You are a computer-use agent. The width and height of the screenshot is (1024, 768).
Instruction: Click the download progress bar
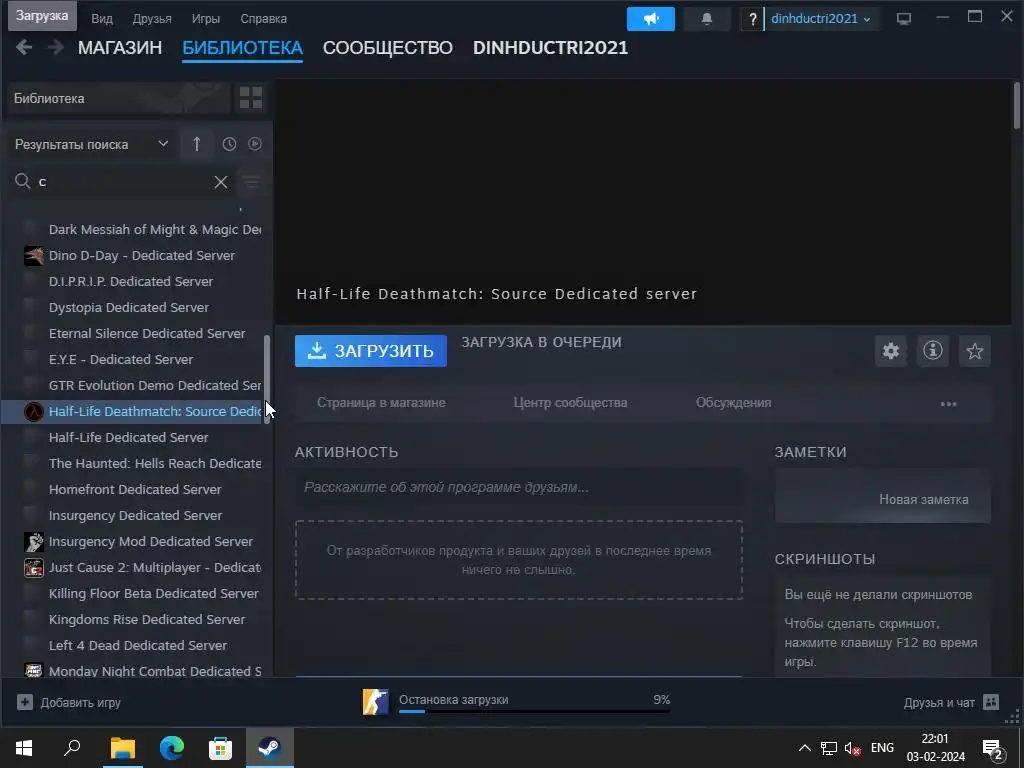pos(534,711)
